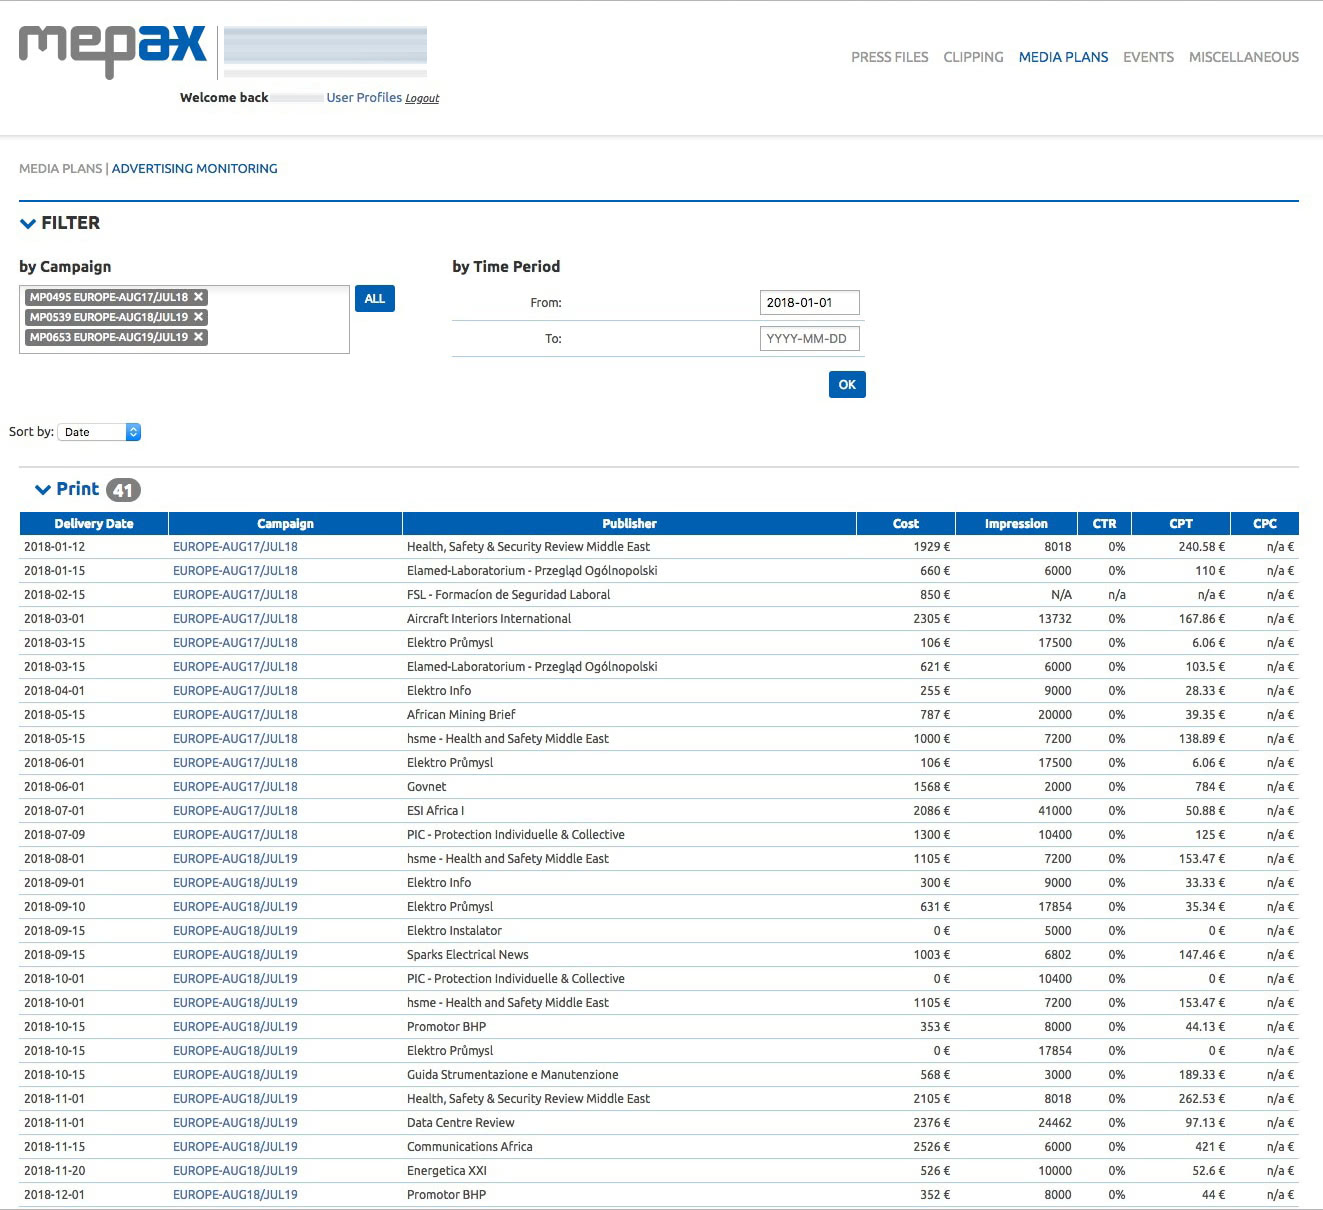Select publisher ESI Africa I
Image resolution: width=1323 pixels, height=1210 pixels.
tap(435, 811)
